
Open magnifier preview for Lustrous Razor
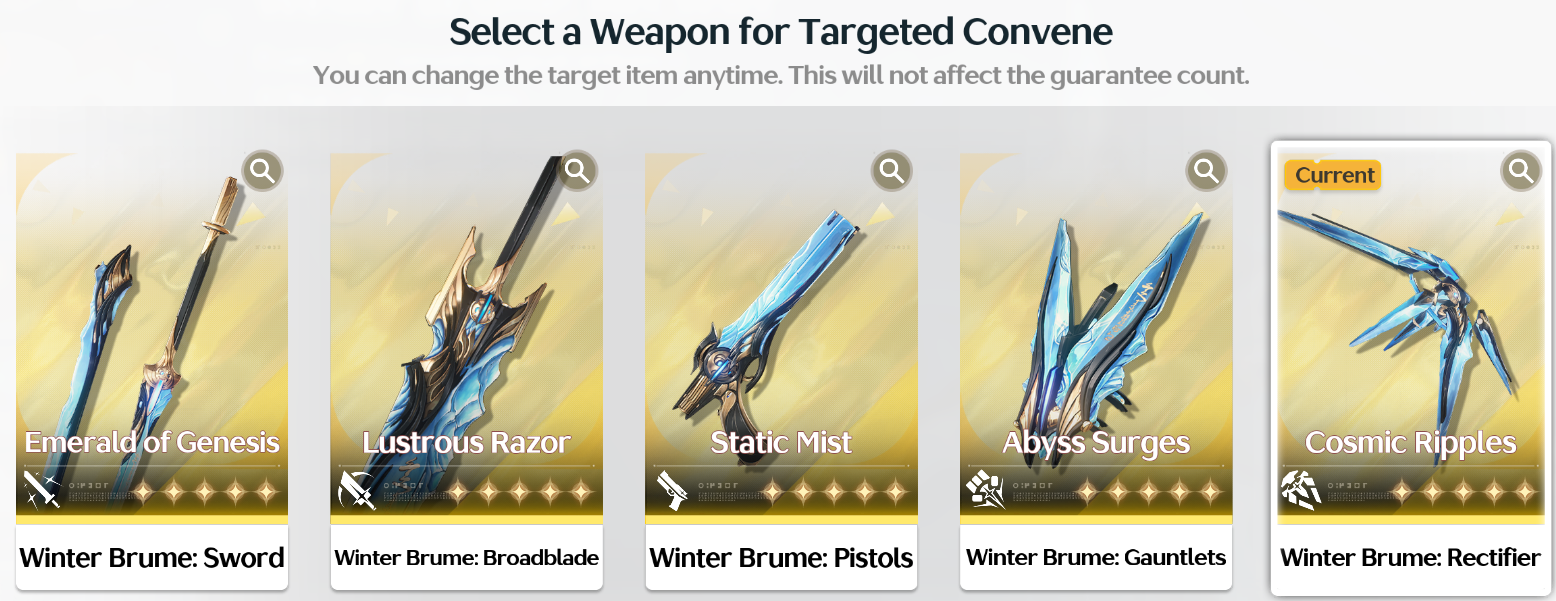tap(577, 171)
